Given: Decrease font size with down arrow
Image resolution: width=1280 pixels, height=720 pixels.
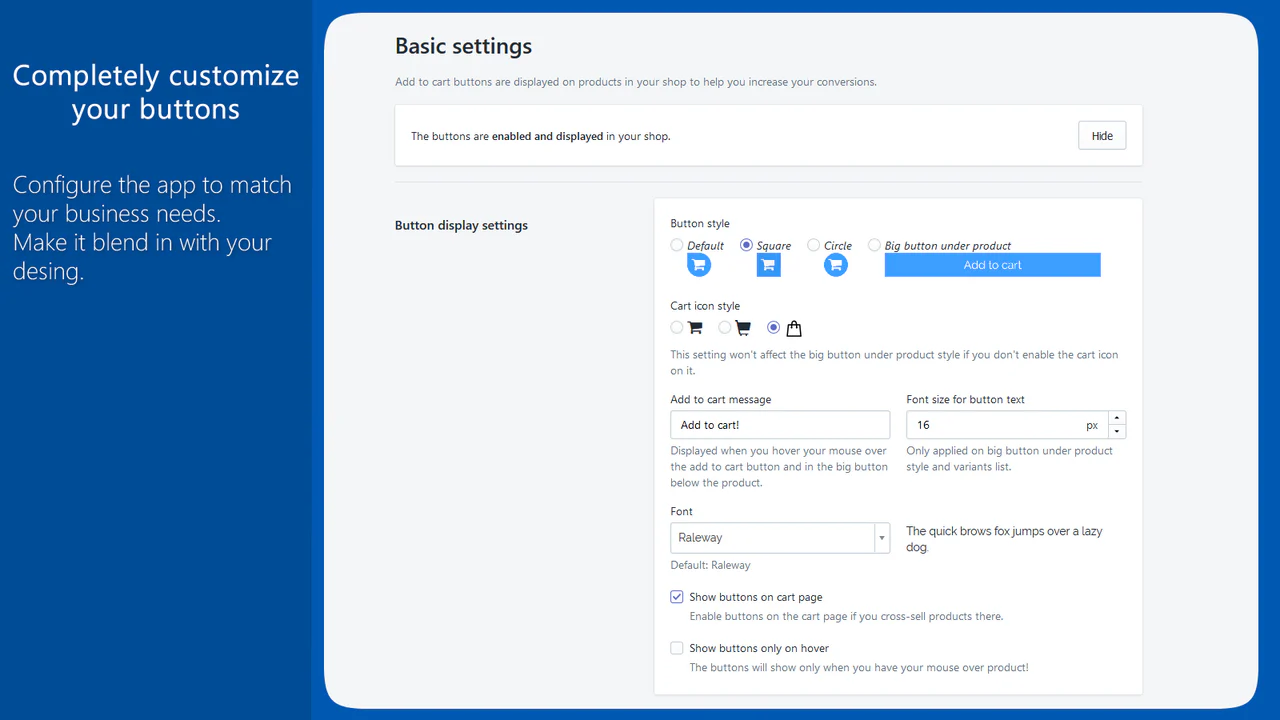Looking at the screenshot, I should tap(1117, 432).
